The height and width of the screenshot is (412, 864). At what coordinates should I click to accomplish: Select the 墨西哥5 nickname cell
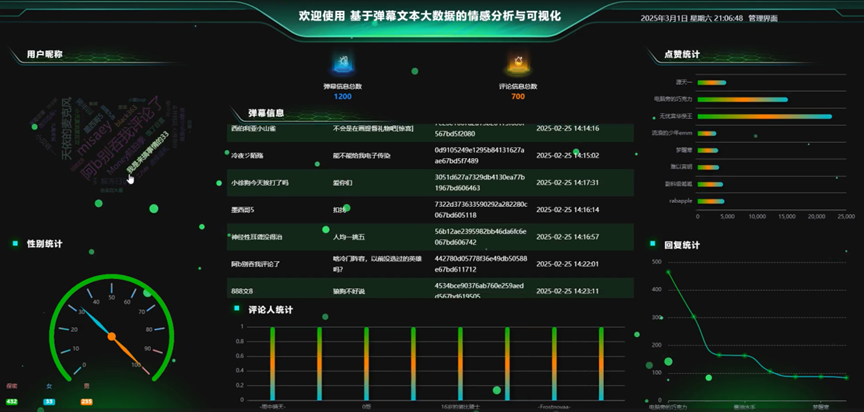click(x=243, y=210)
